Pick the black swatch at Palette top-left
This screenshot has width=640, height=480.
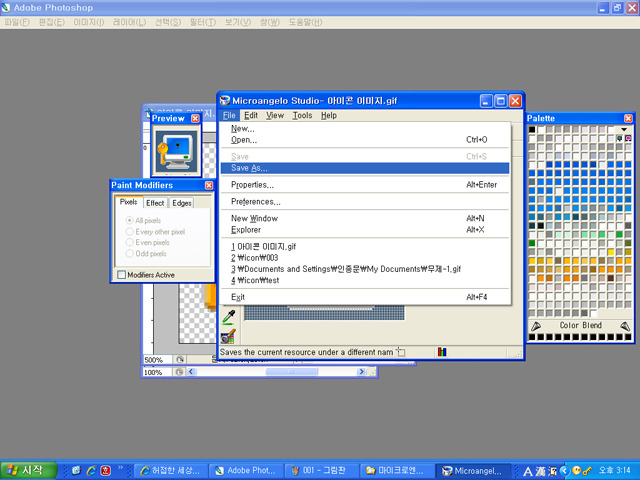532,130
